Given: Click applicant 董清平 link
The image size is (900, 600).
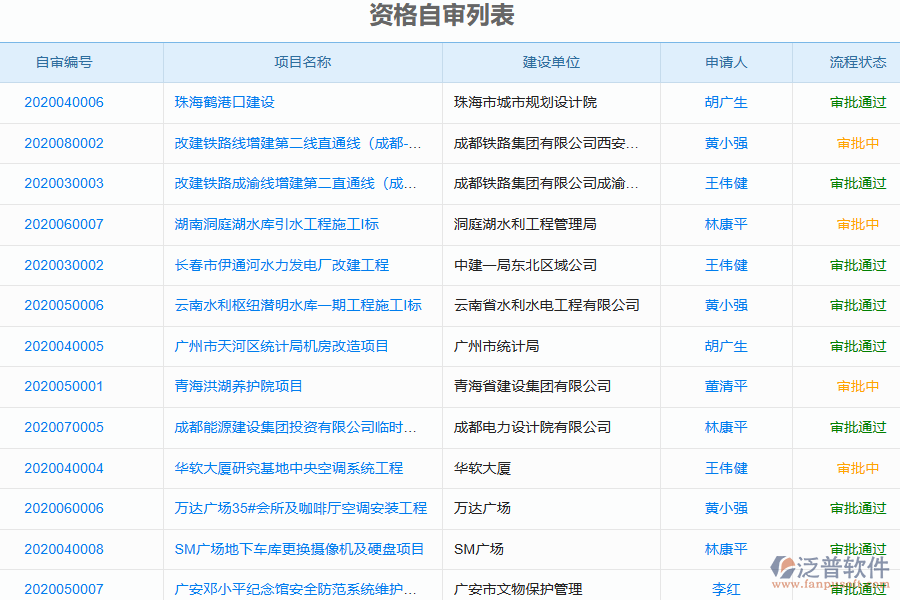Looking at the screenshot, I should (x=727, y=386).
